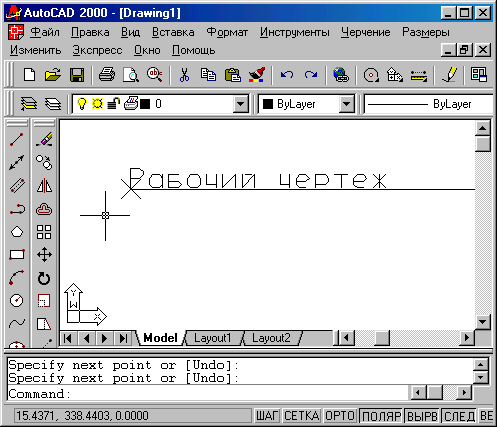Image resolution: width=497 pixels, height=427 pixels.
Task: Open the Формат menu
Action: tap(227, 32)
